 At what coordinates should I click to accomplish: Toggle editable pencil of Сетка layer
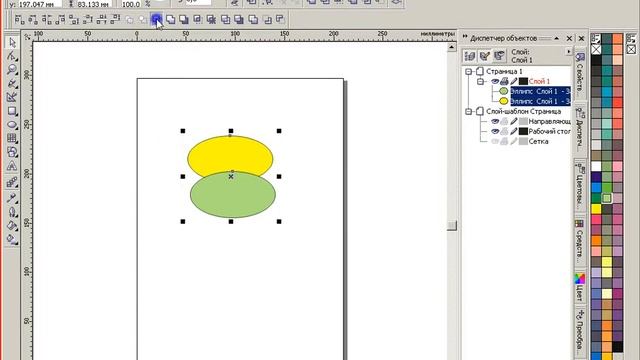pos(513,141)
